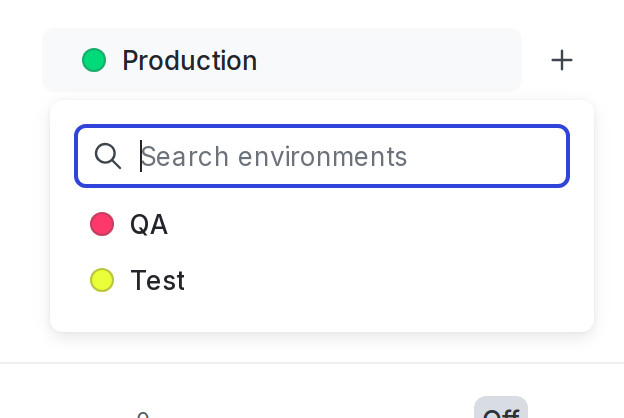Pick the yellow Test color indicator

(x=102, y=280)
